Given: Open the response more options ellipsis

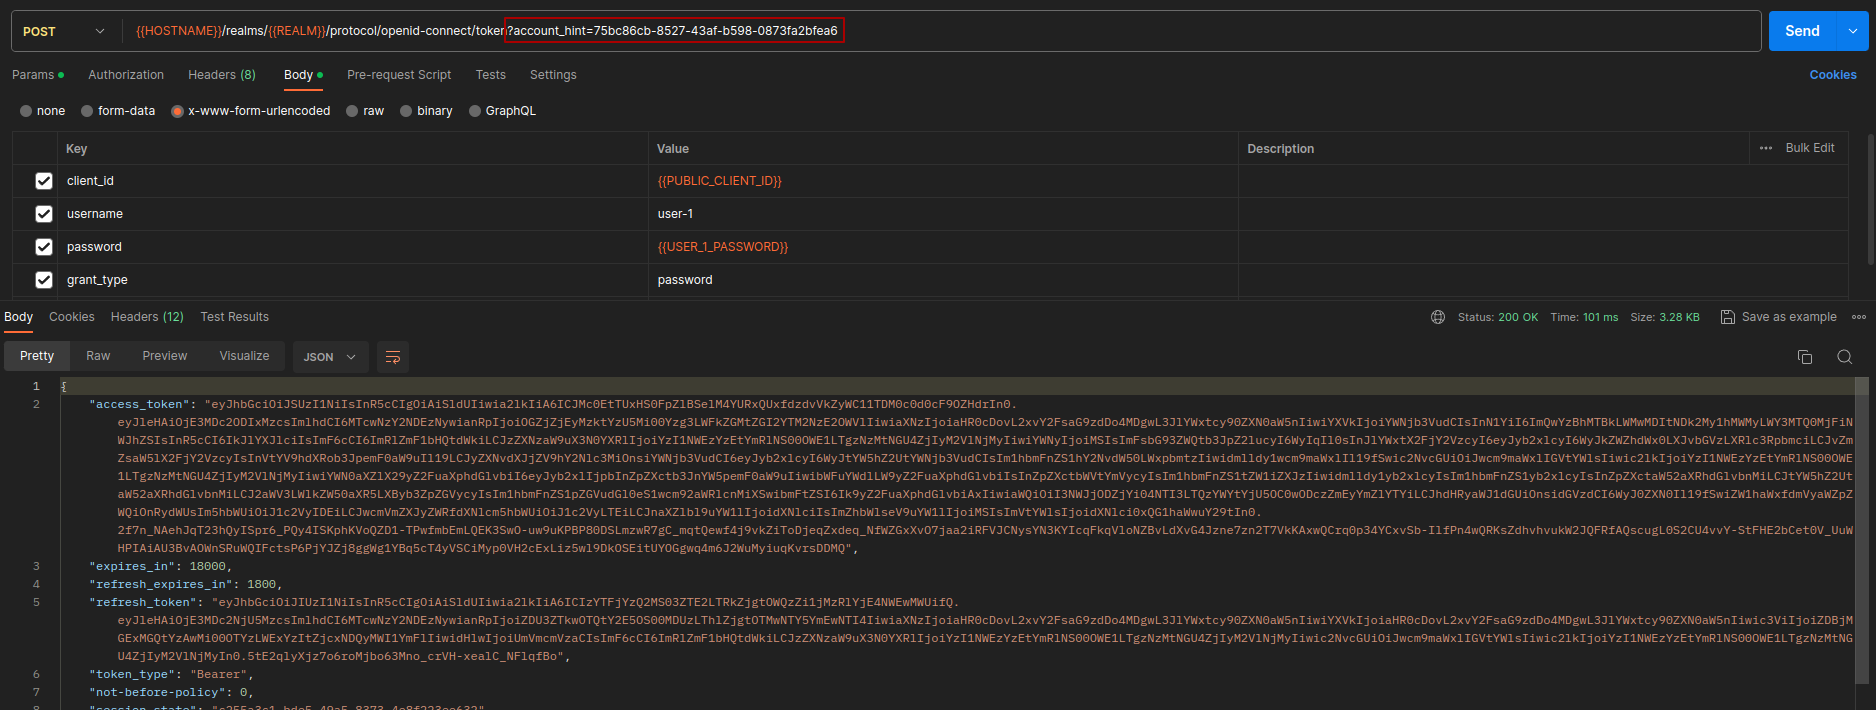Looking at the screenshot, I should point(1859,317).
